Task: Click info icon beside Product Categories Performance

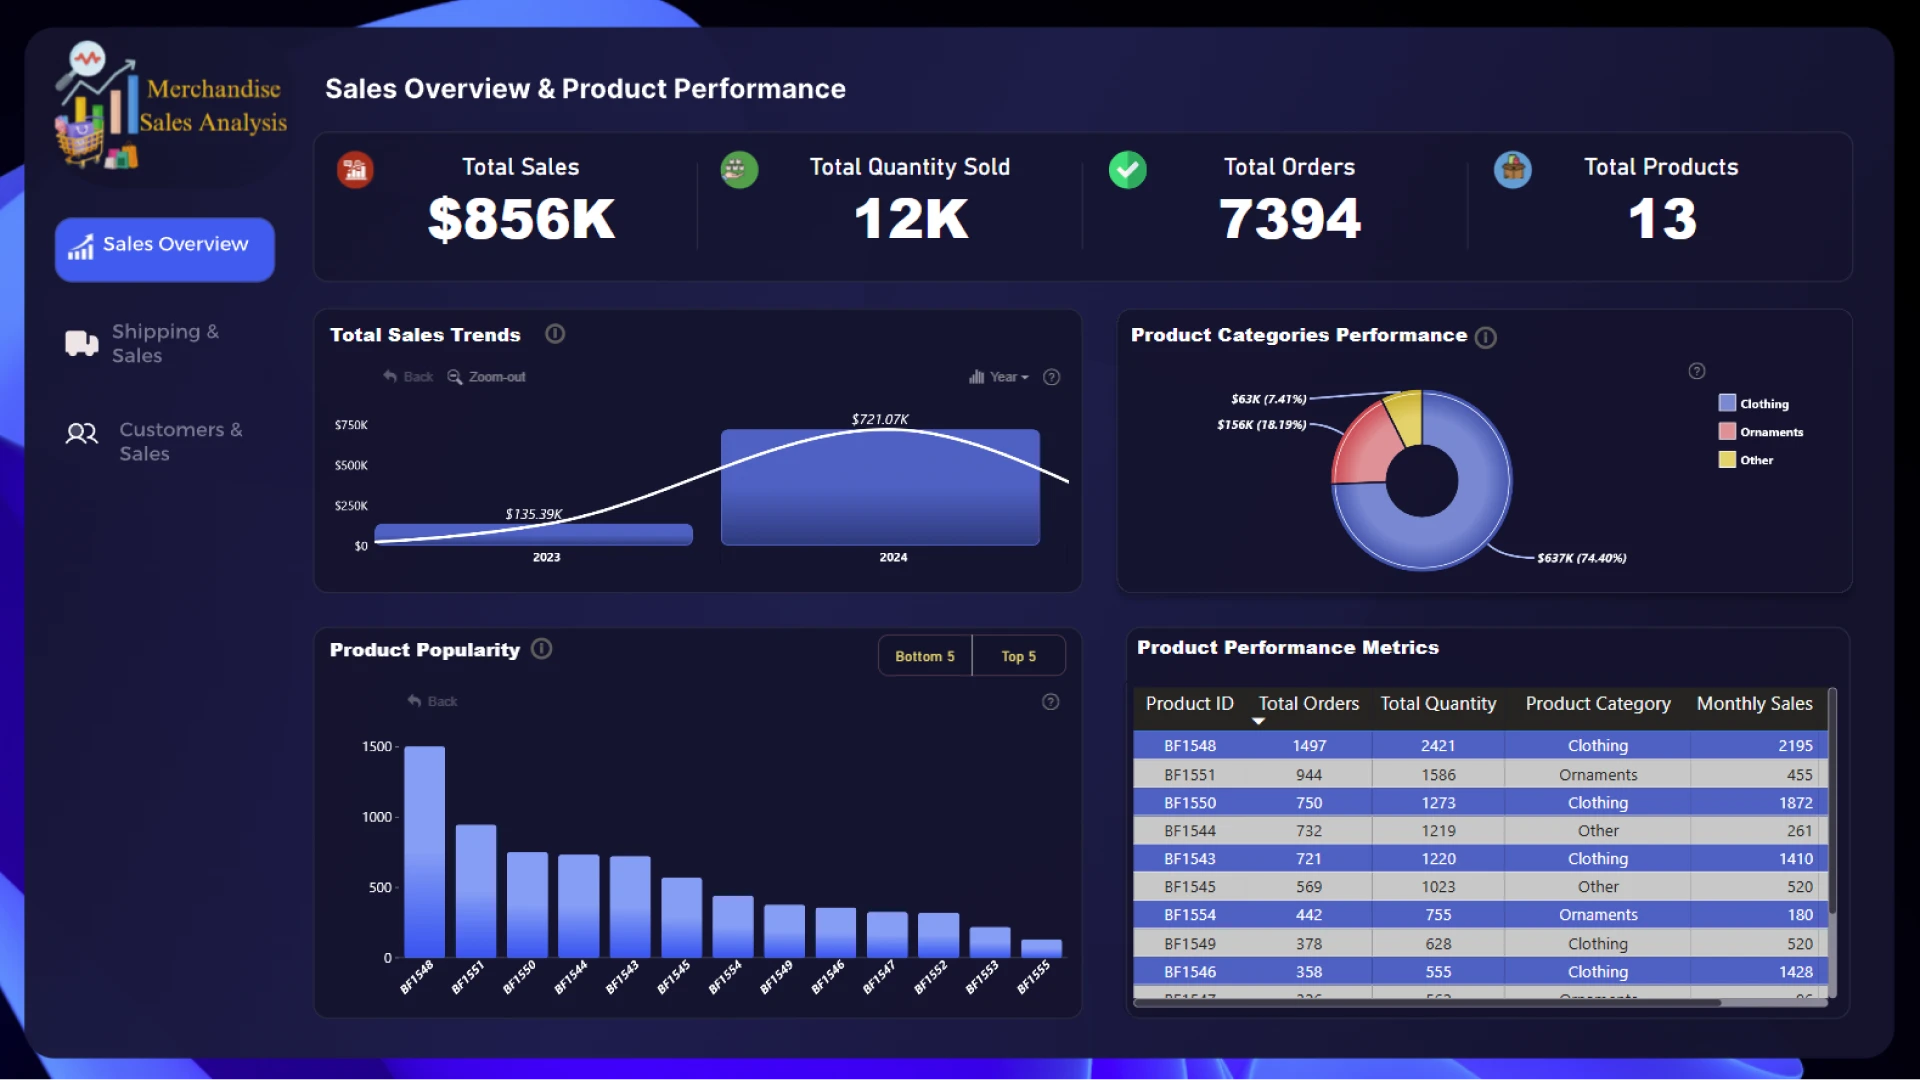Action: [1486, 337]
